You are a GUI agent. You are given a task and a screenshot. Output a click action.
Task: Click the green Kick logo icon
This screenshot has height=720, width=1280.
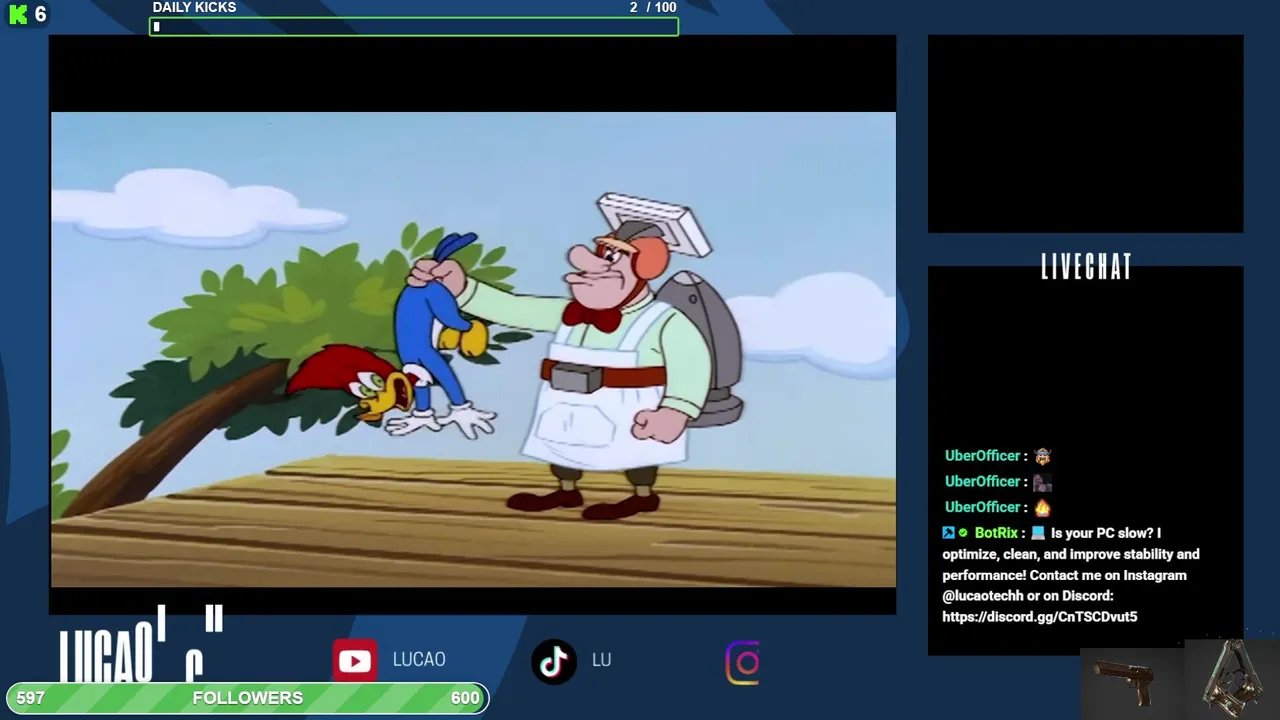18,14
